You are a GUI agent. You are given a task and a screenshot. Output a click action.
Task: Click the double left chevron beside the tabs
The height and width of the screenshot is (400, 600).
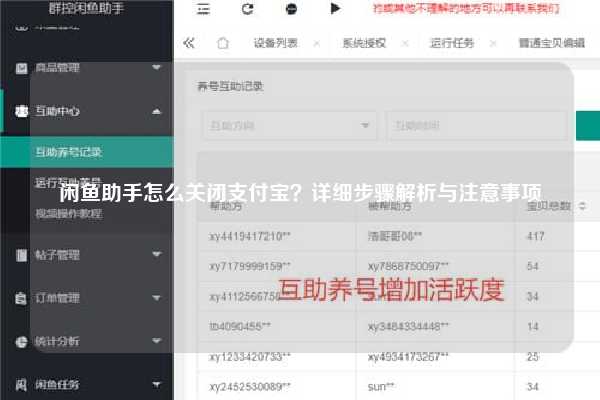[189, 43]
